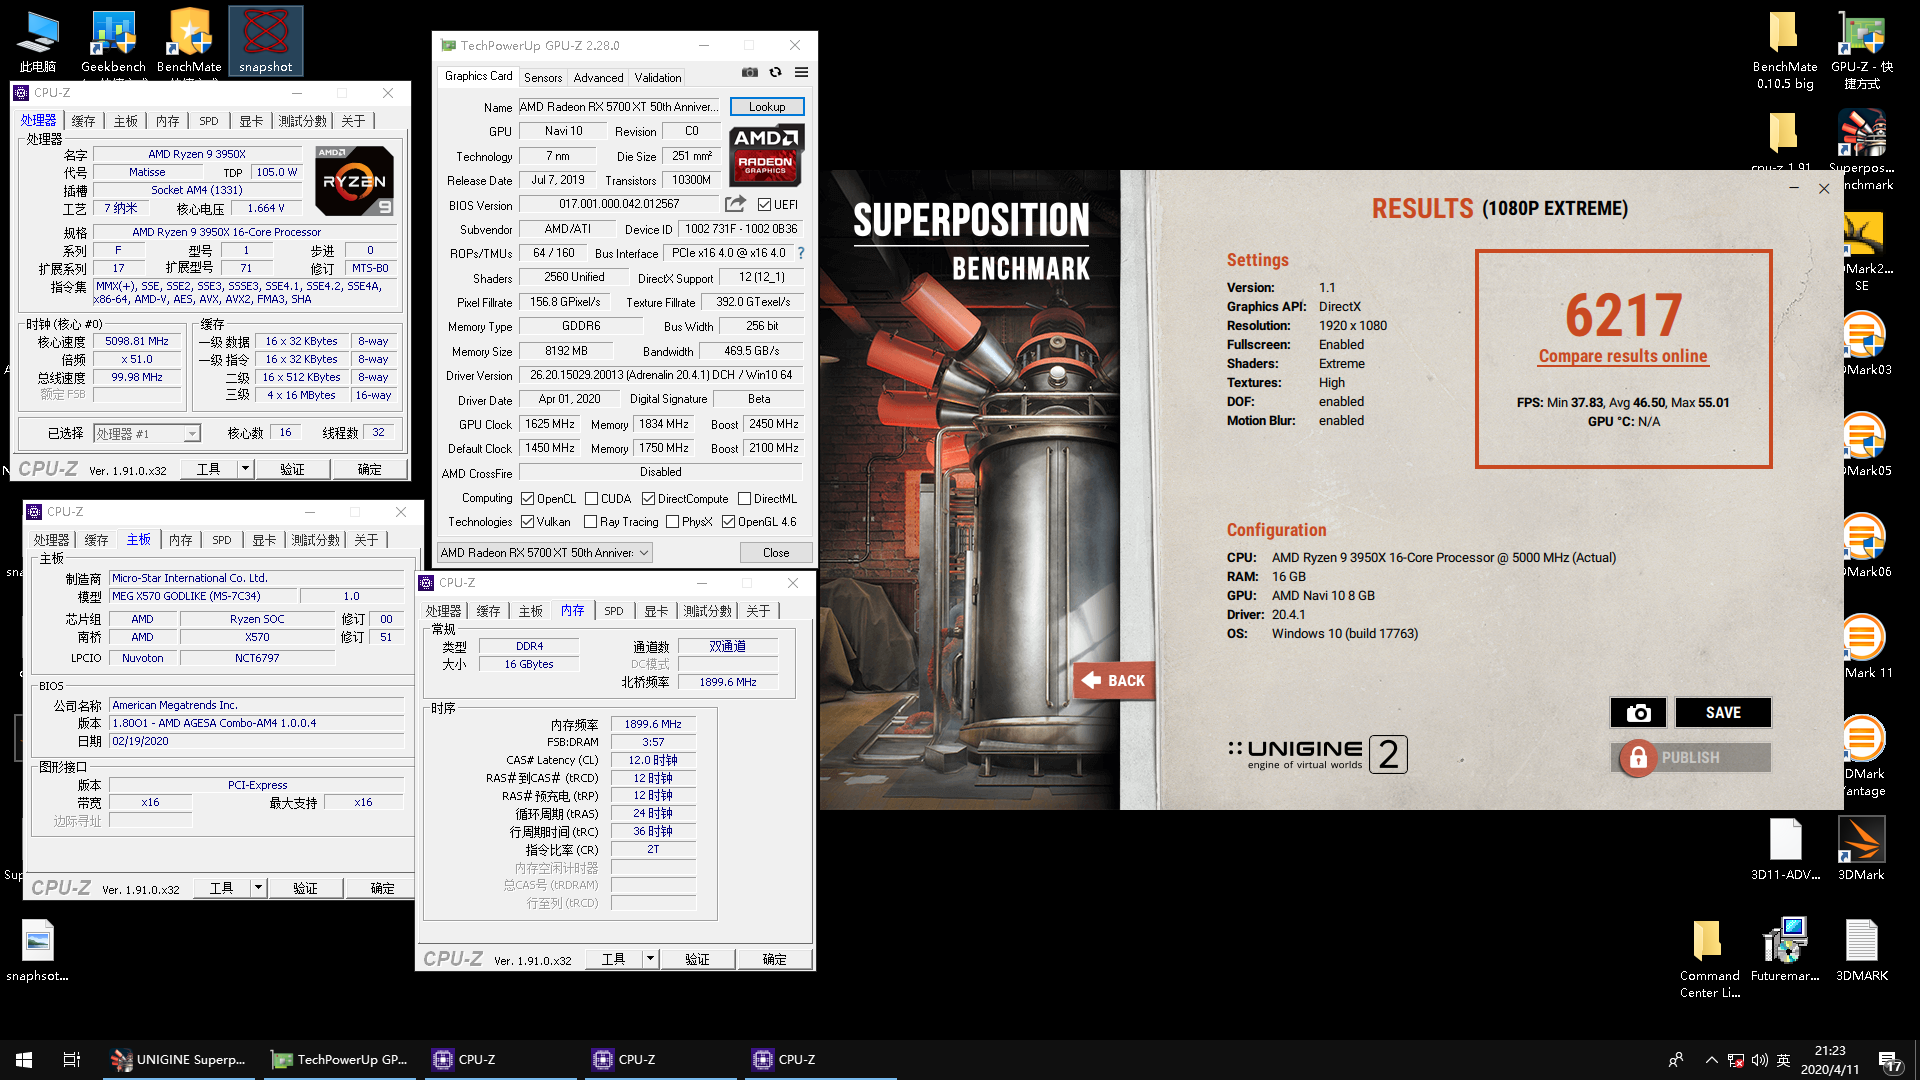
Task: Open Futuremark installer icon
Action: [x=1785, y=950]
